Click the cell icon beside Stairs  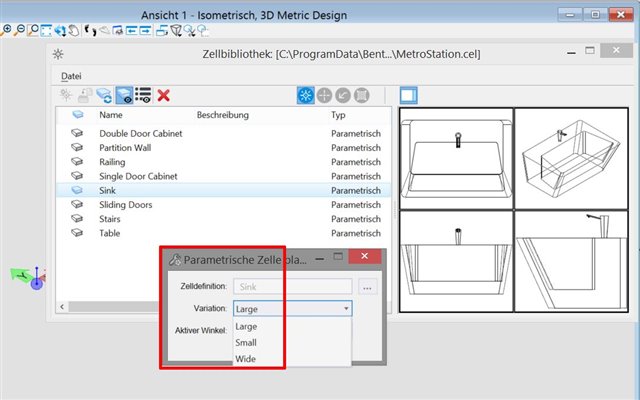tap(77, 219)
